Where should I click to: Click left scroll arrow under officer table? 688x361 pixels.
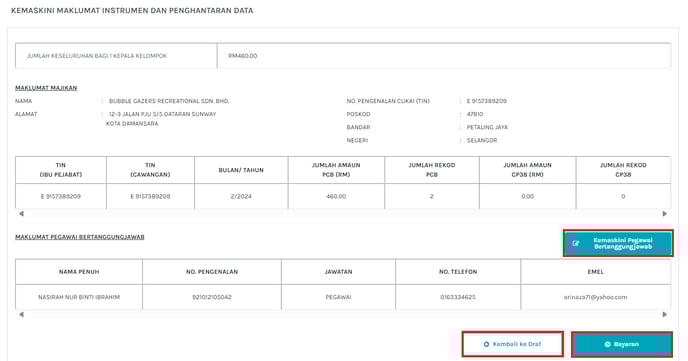click(x=21, y=315)
